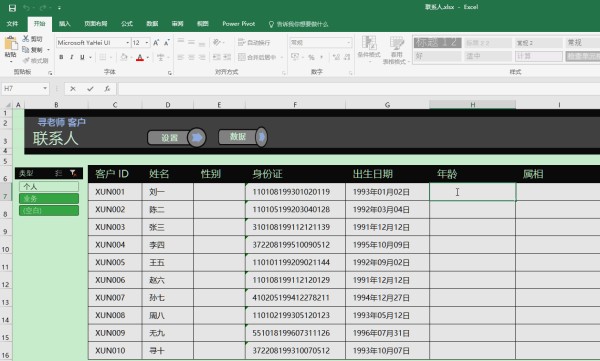Open the font size 12 dropdown
This screenshot has width=600, height=361.
[x=147, y=42]
